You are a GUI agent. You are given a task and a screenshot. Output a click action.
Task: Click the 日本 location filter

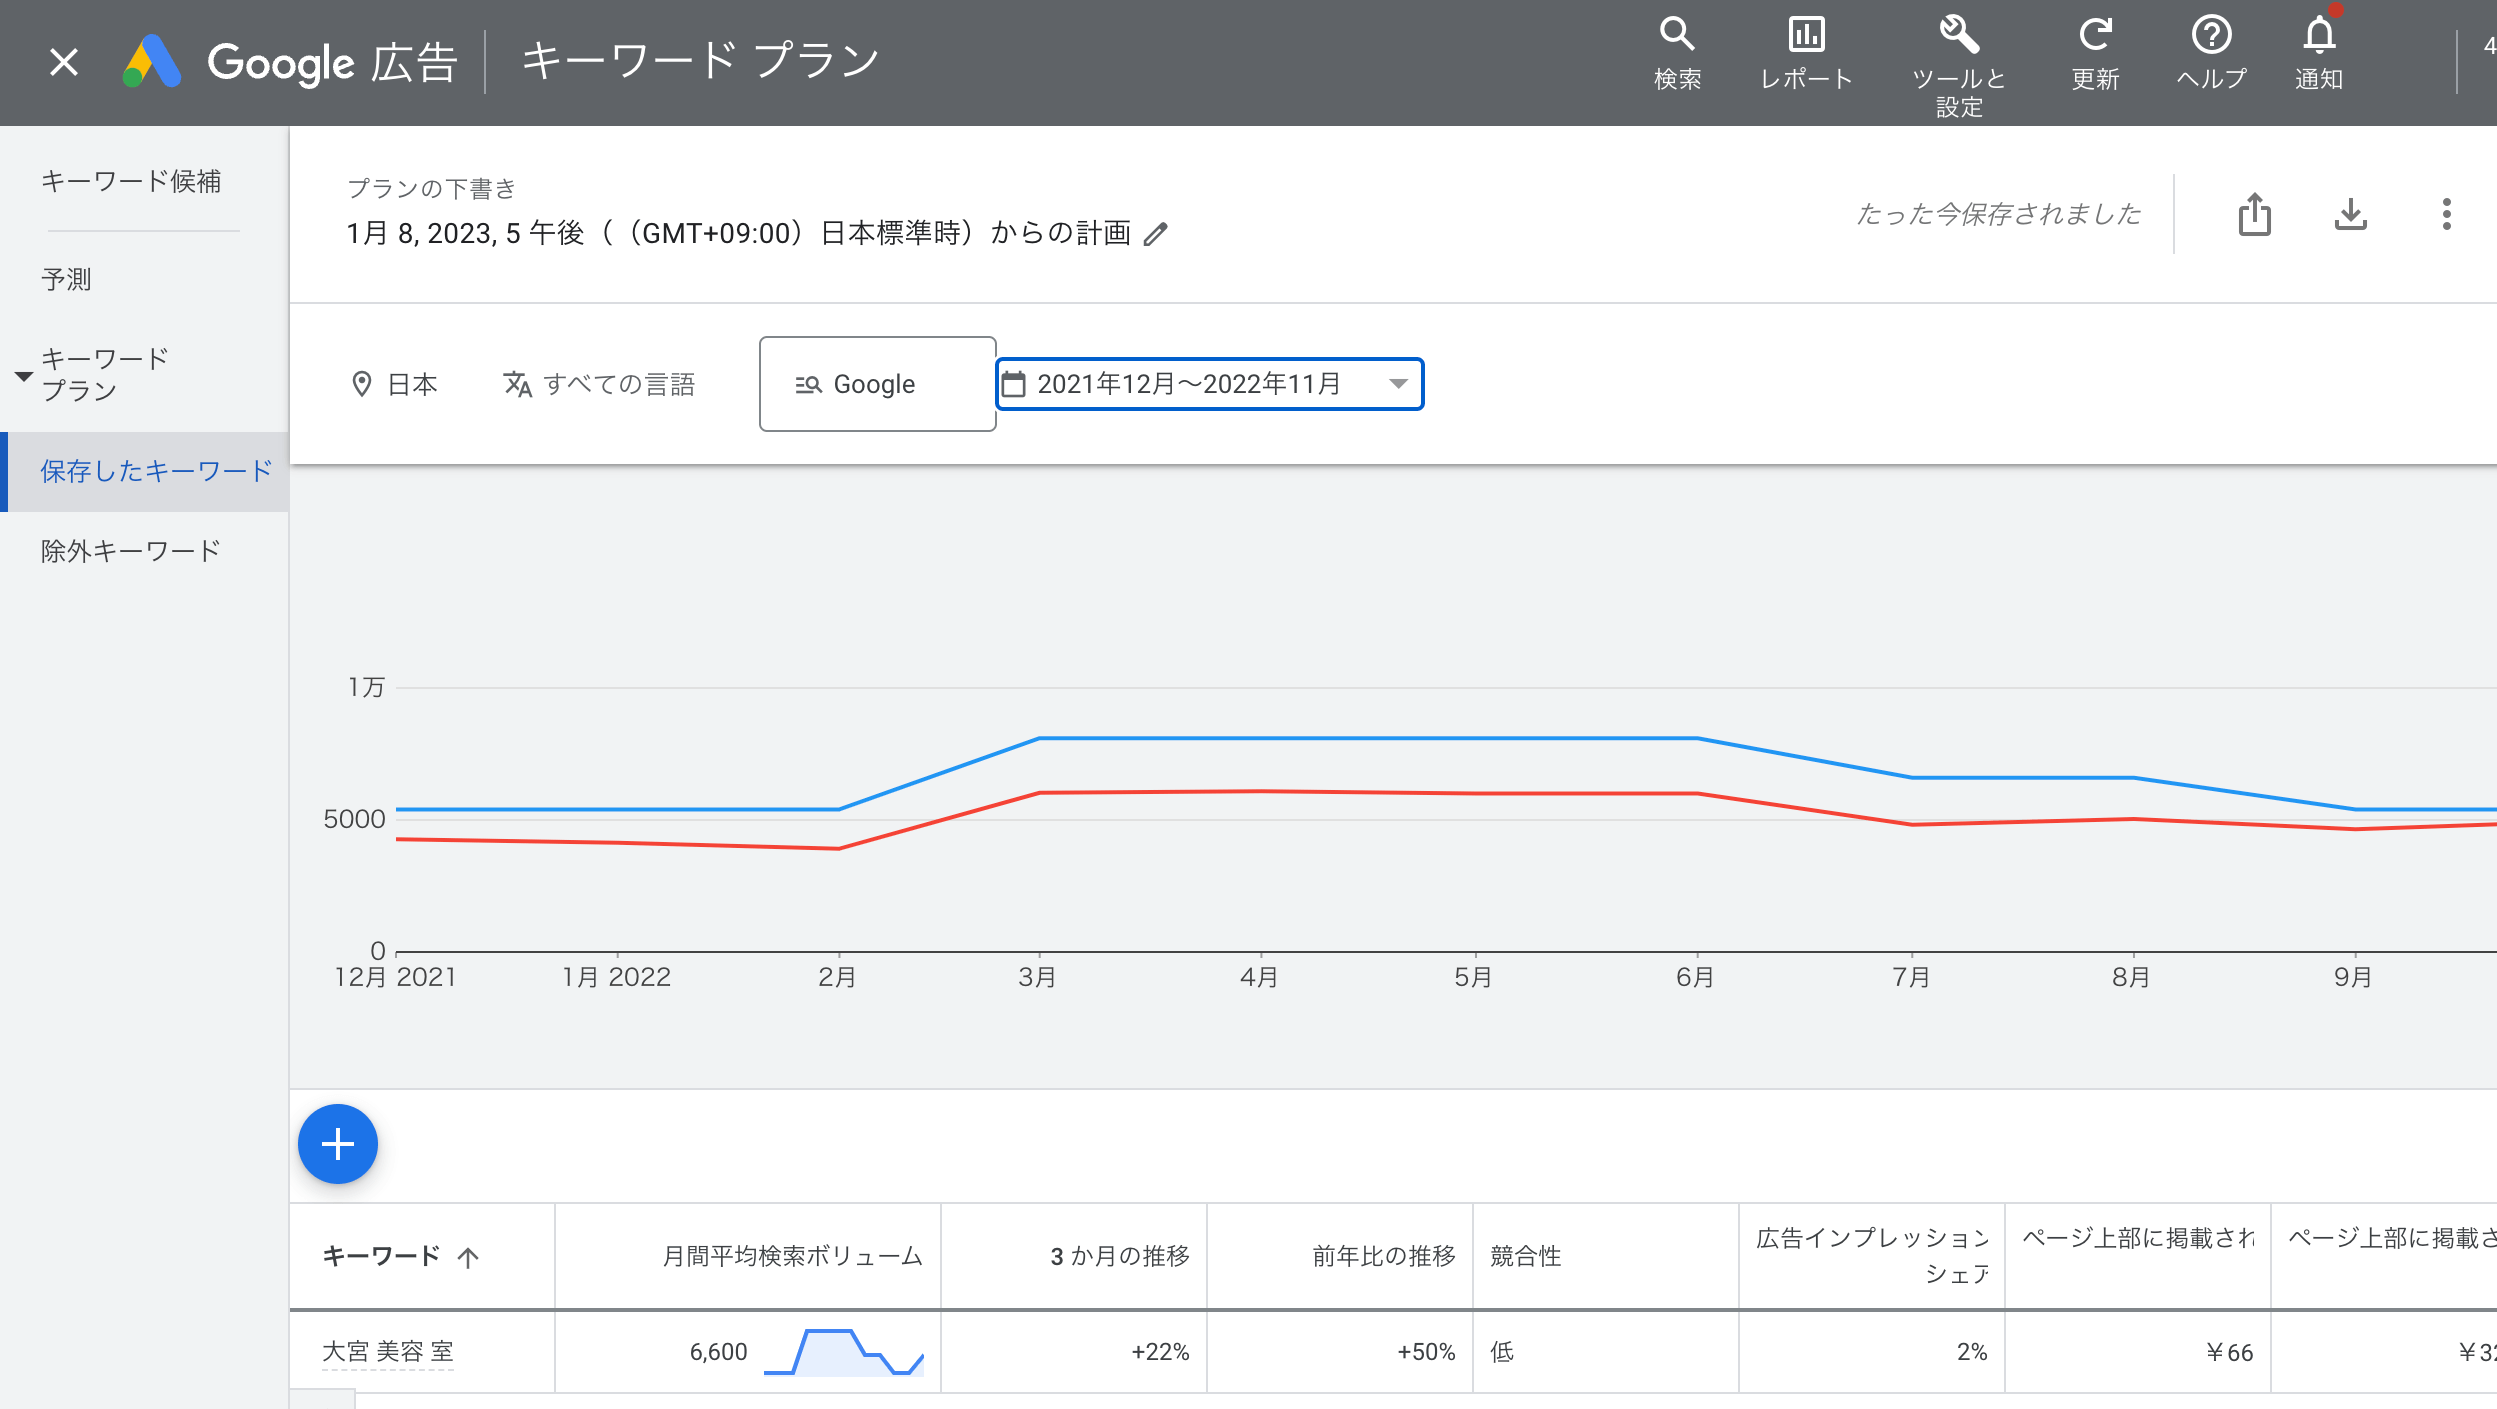[x=396, y=384]
